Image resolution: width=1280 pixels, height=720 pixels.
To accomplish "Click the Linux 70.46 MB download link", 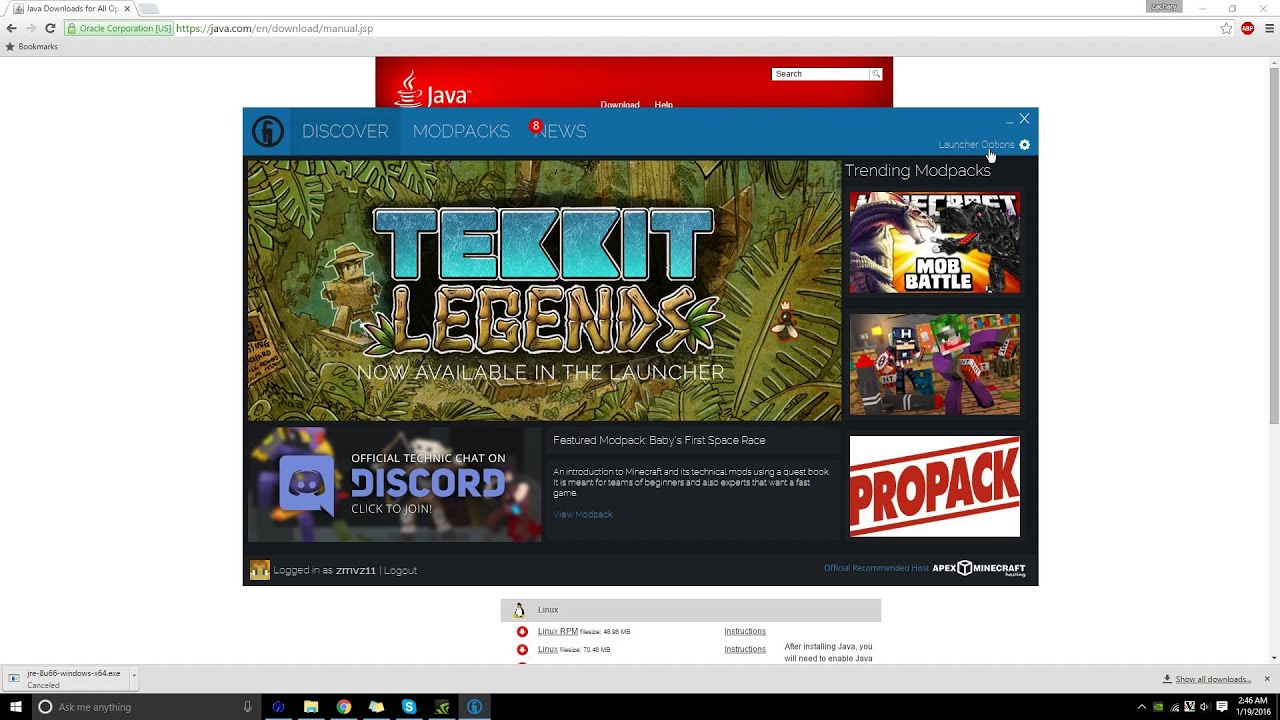I will [x=548, y=650].
